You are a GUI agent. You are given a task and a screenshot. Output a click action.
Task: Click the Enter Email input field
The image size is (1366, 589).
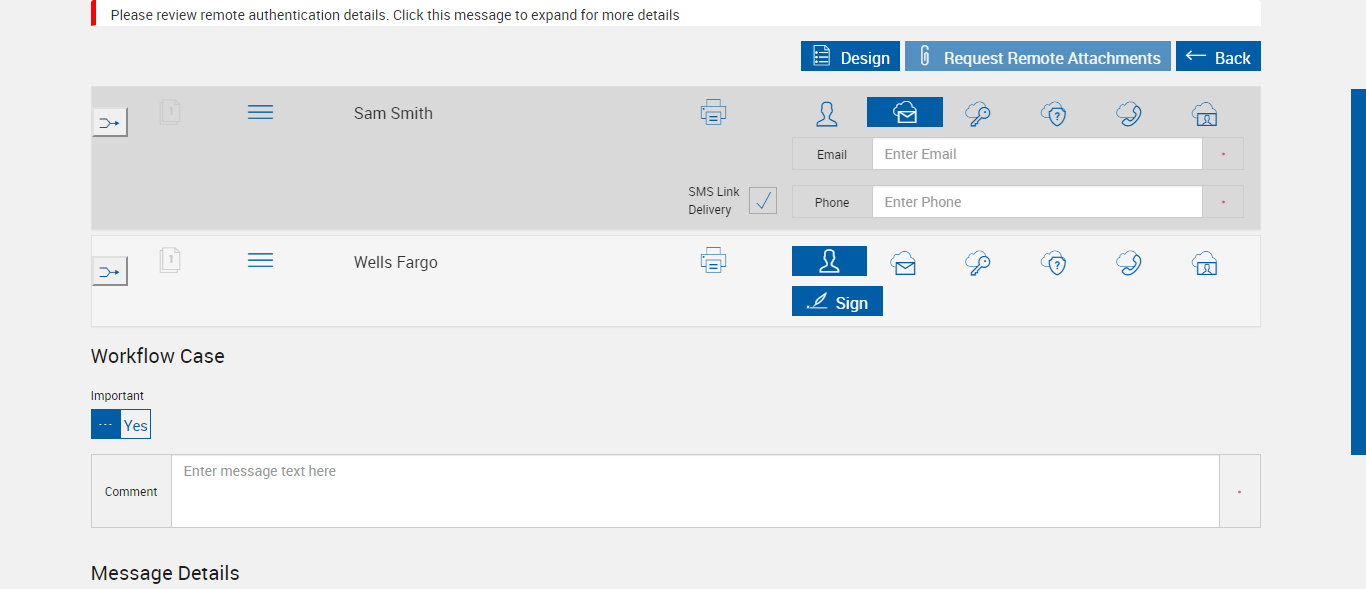tap(1036, 154)
